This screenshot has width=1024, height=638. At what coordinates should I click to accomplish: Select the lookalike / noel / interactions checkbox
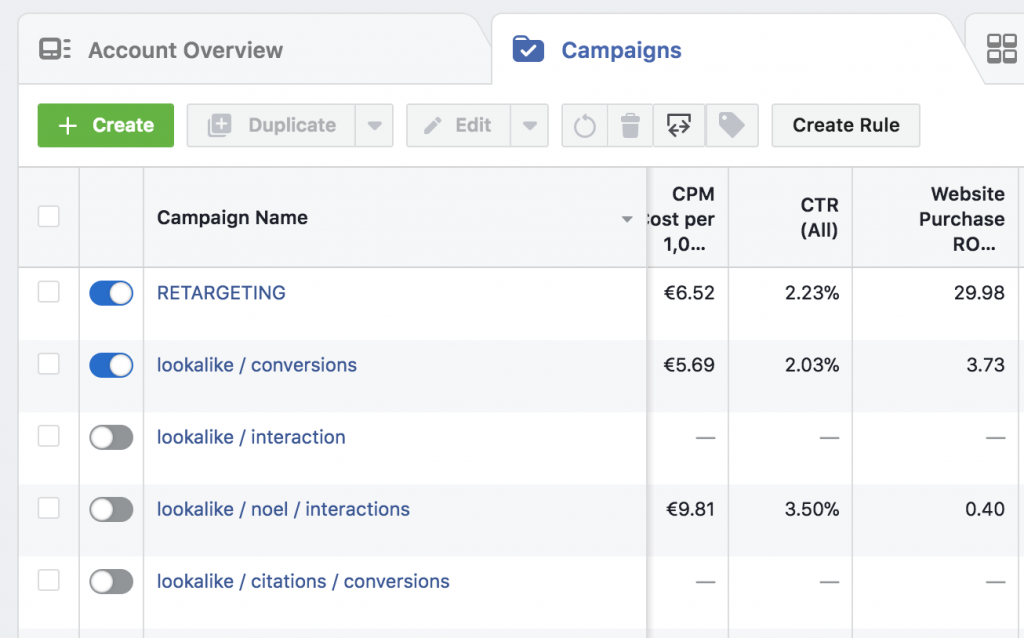click(x=49, y=508)
